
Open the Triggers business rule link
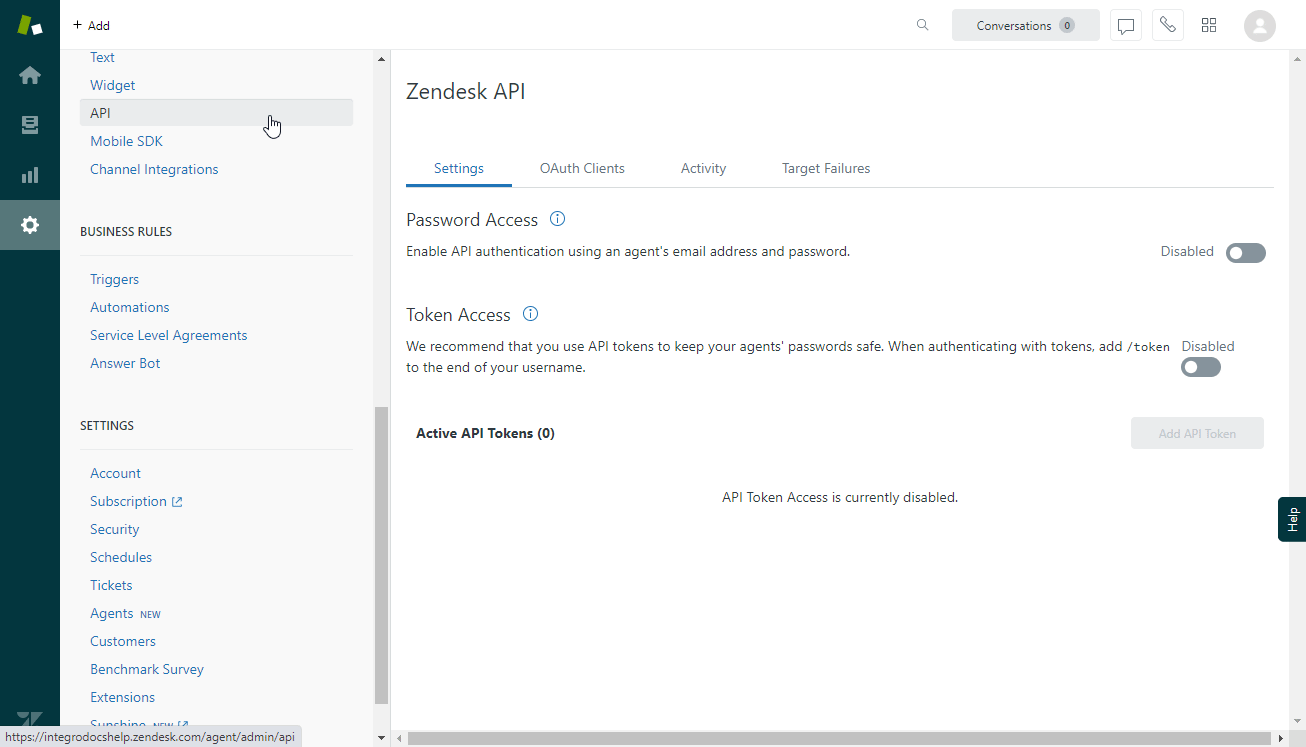[114, 280]
